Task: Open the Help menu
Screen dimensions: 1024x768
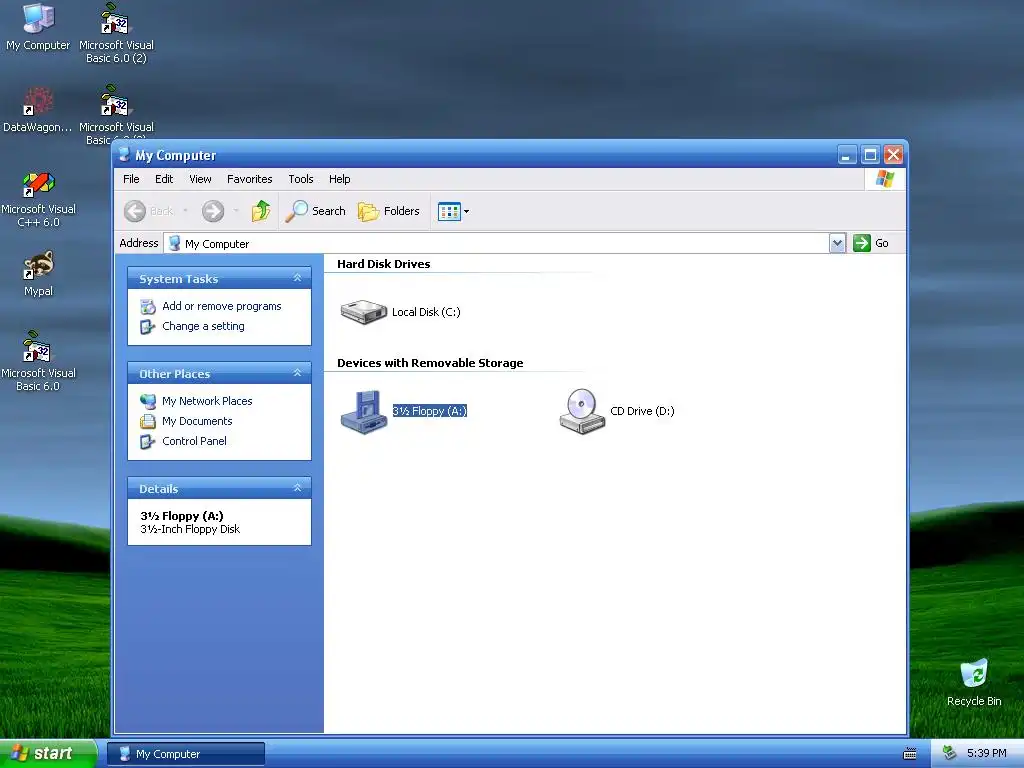Action: (x=340, y=179)
